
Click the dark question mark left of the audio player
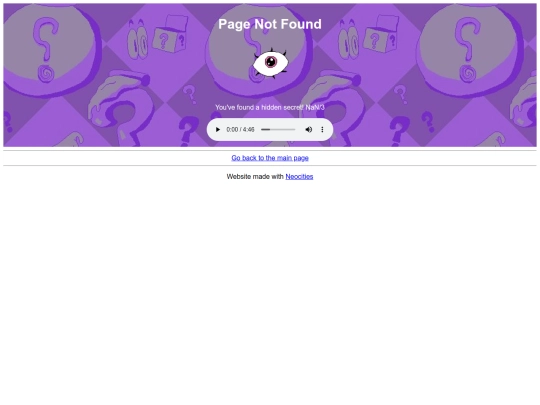pyautogui.click(x=188, y=131)
